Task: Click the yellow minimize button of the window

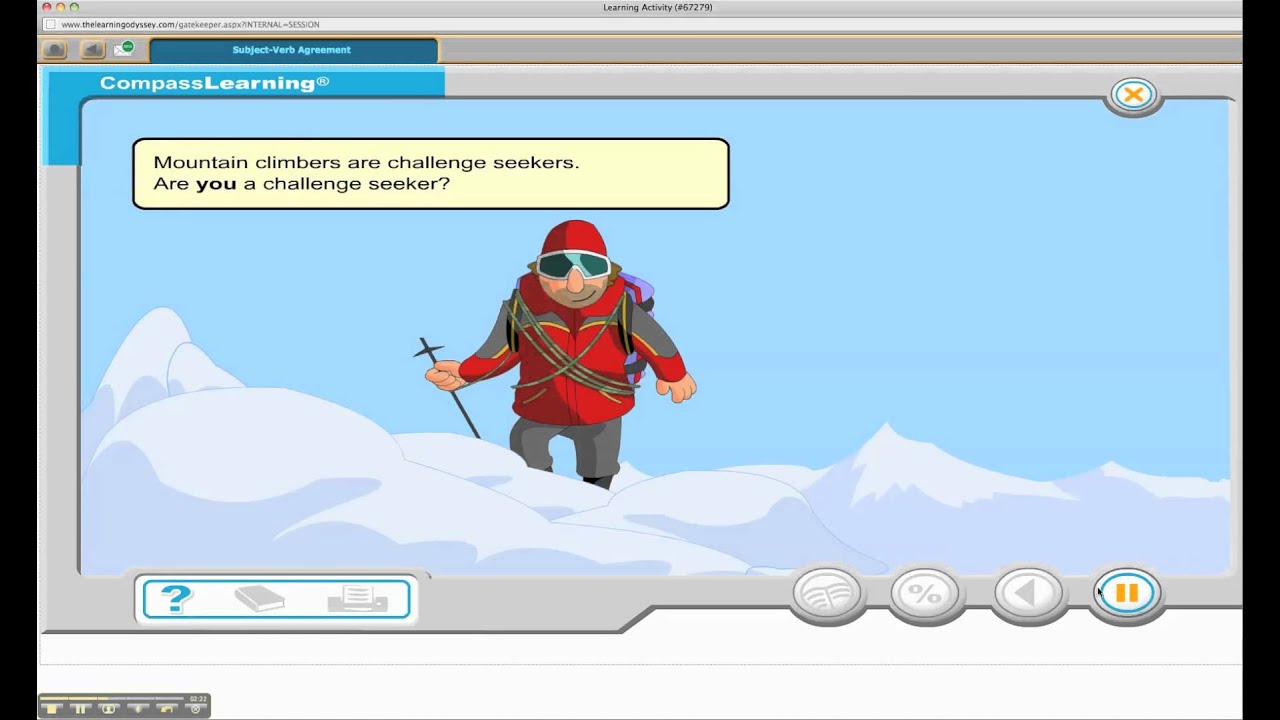Action: [x=60, y=8]
